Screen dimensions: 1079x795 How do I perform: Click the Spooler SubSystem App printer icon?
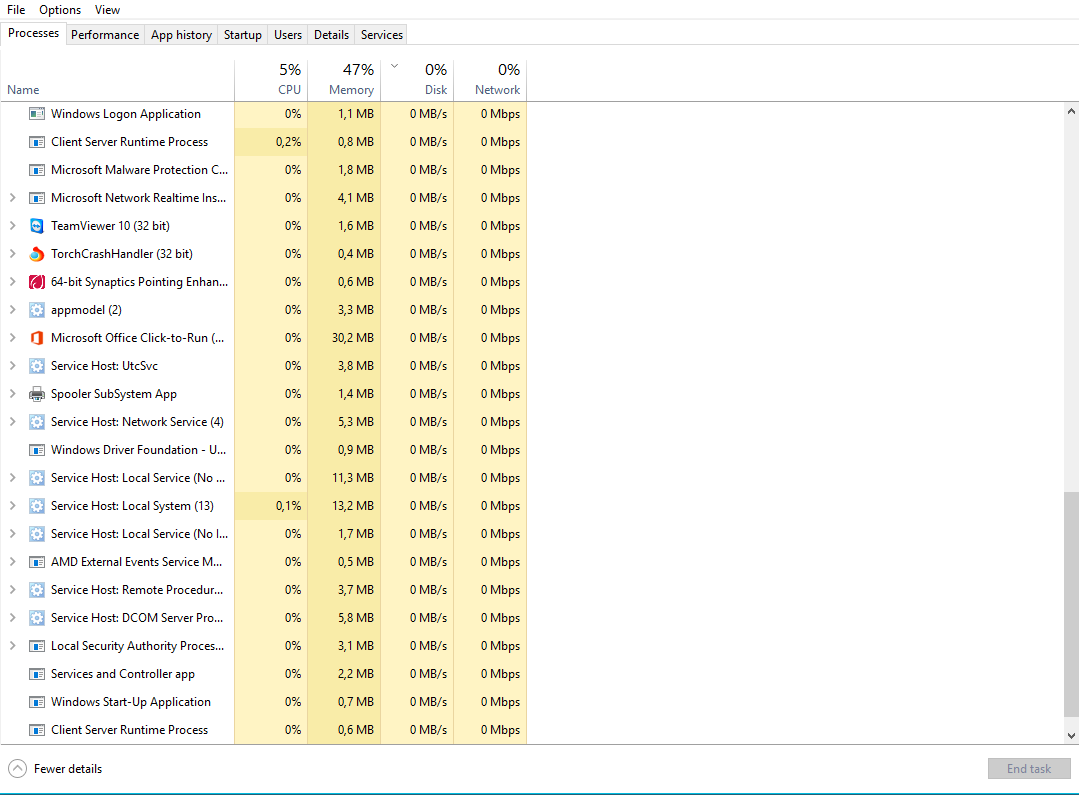[x=36, y=394]
